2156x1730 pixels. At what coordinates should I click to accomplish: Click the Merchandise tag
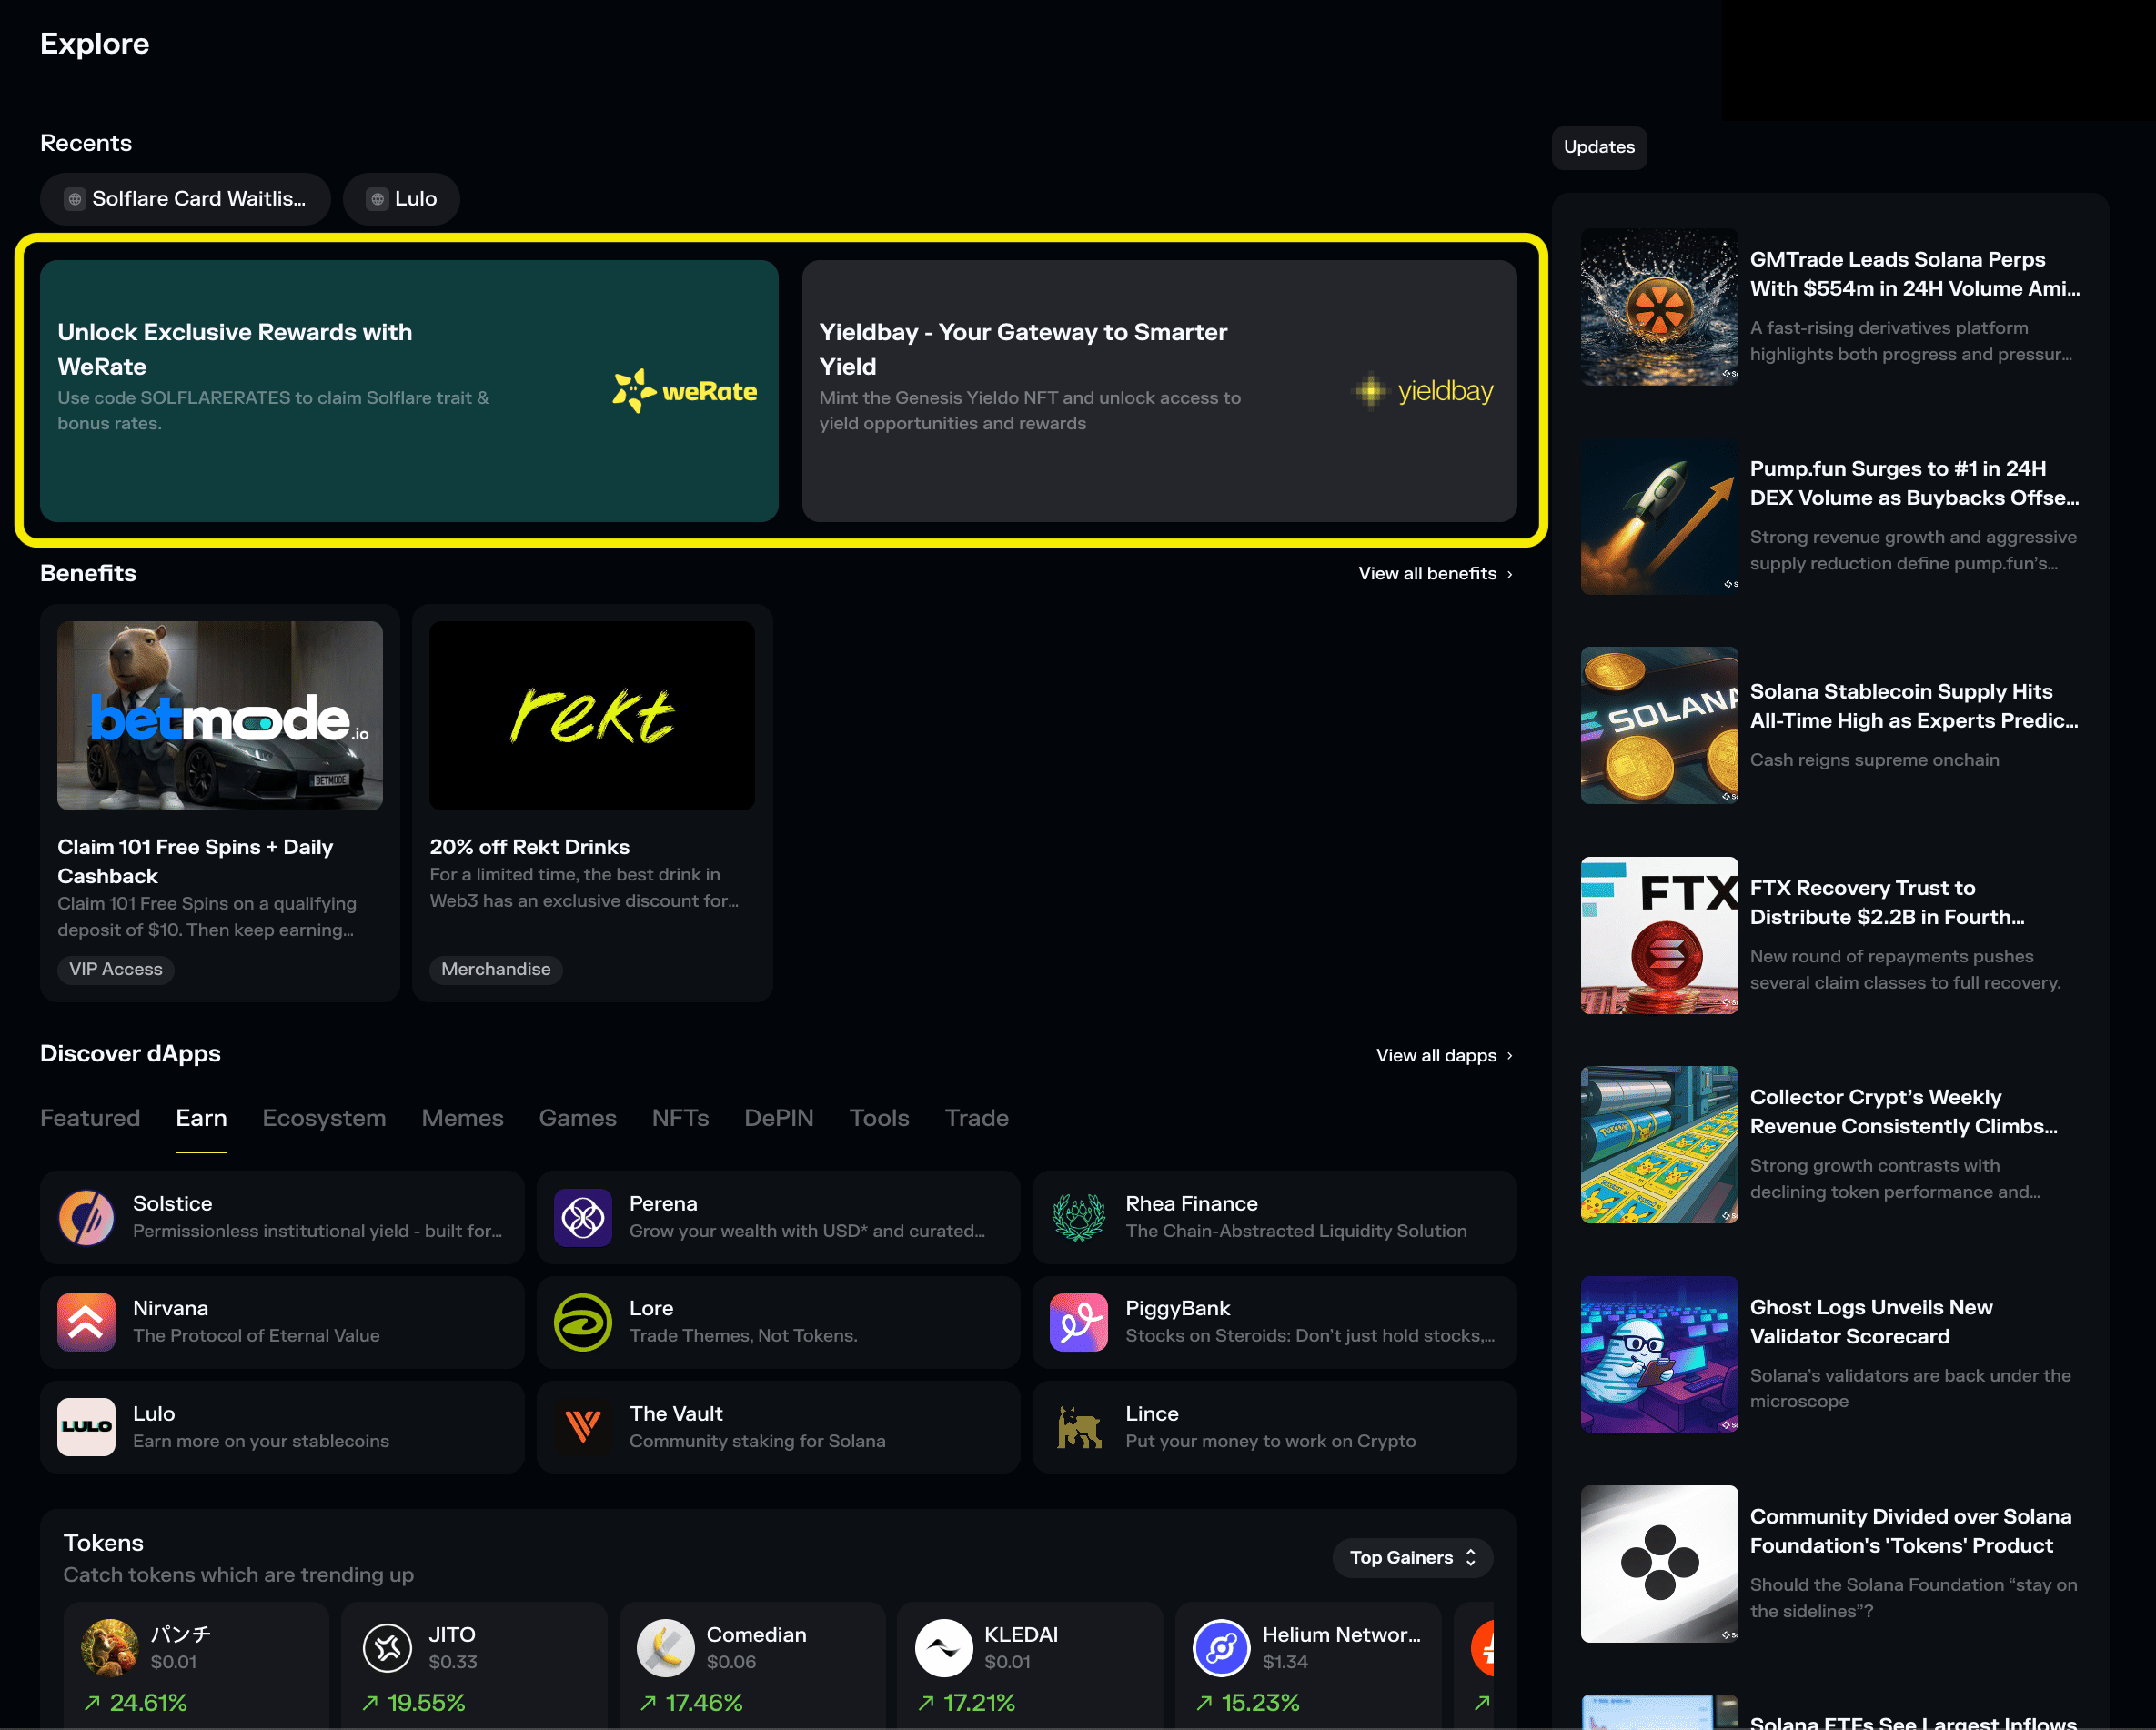click(x=496, y=969)
